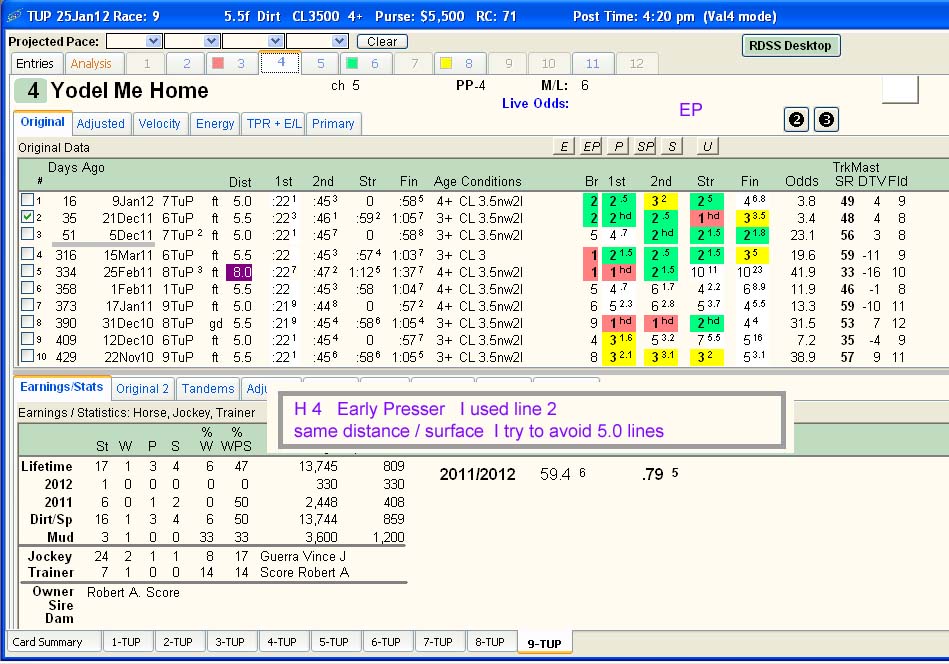Go to the 4-TUP race tab
The width and height of the screenshot is (949, 664).
tap(282, 642)
